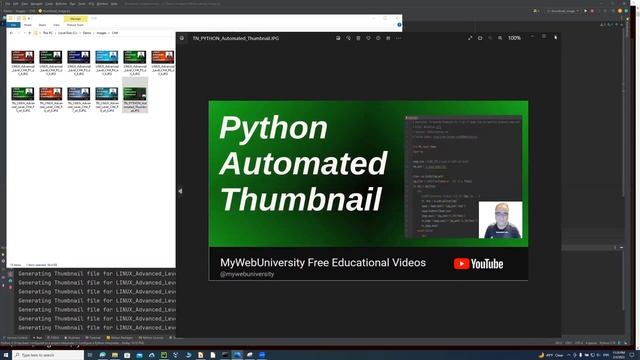Click the file info icon in Photos toolbar
The image size is (640, 360).
(378, 38)
